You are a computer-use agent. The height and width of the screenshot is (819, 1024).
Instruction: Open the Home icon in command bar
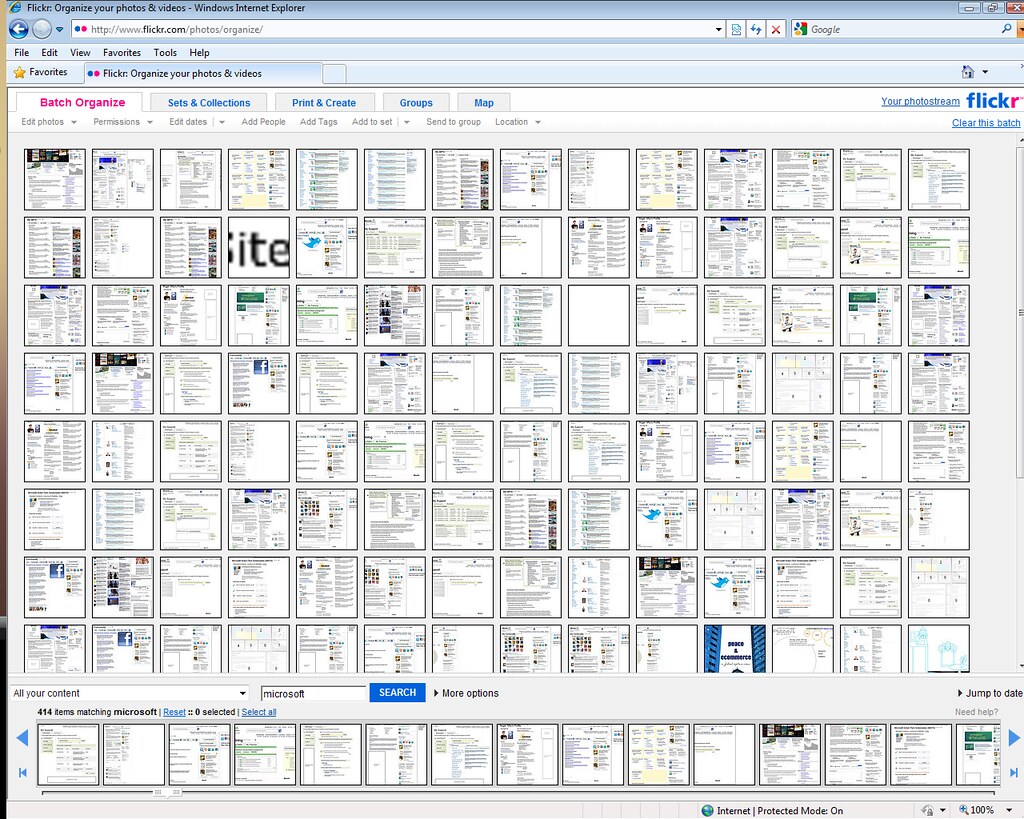pyautogui.click(x=968, y=72)
